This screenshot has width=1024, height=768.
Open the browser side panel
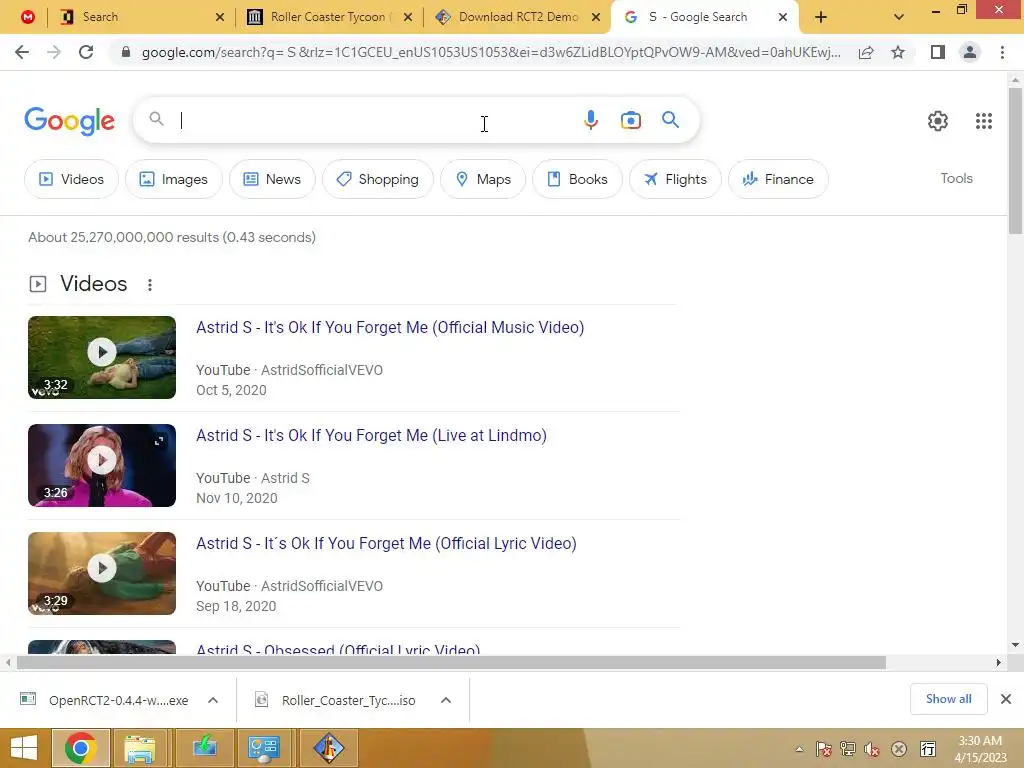click(938, 52)
